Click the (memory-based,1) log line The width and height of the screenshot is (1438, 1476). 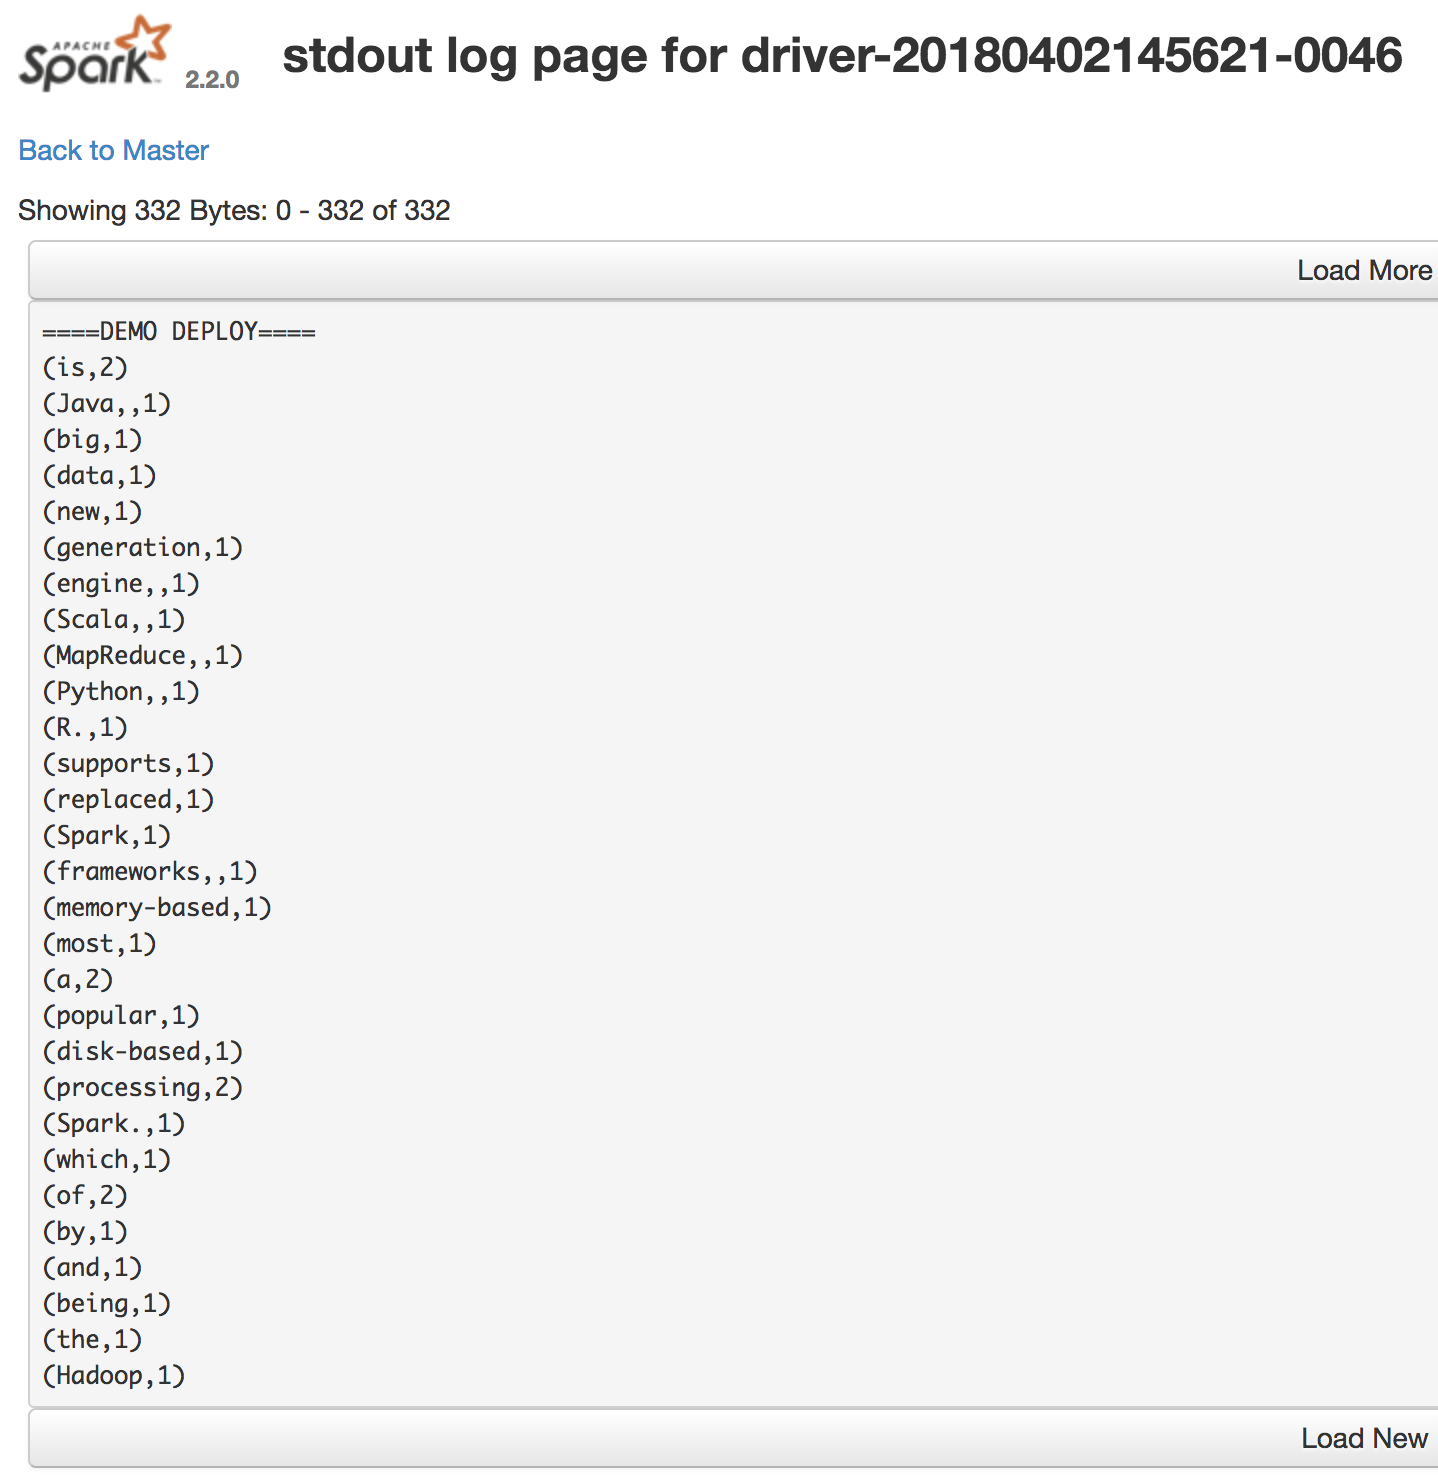pyautogui.click(x=157, y=907)
